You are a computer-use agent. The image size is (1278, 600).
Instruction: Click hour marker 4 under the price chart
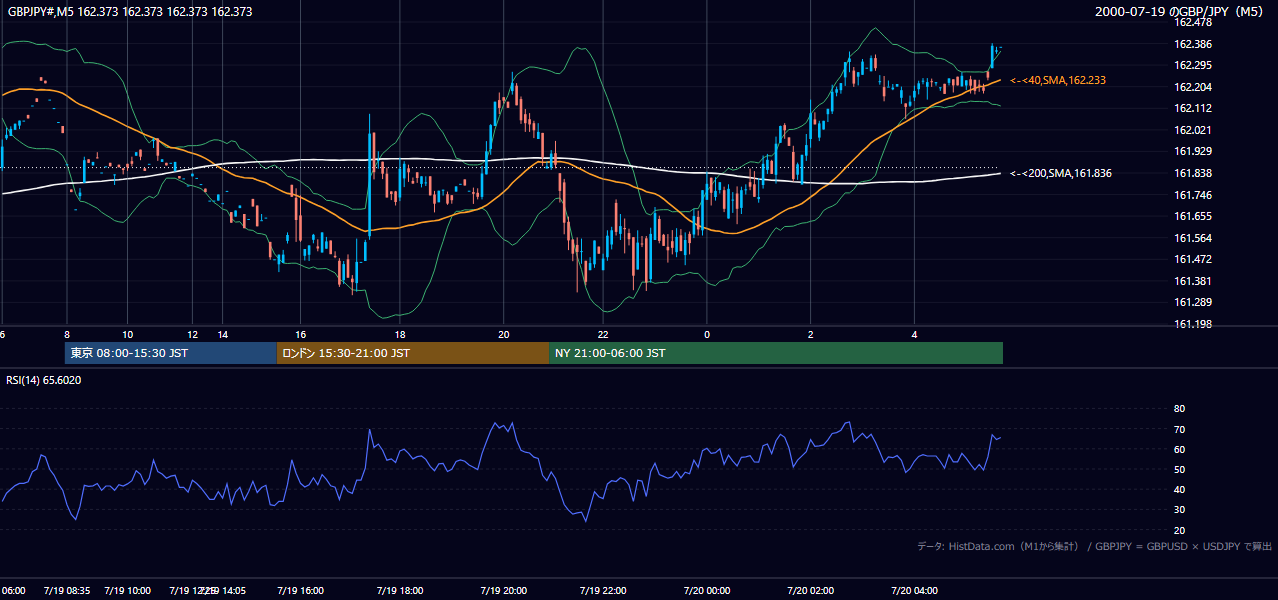(x=914, y=335)
